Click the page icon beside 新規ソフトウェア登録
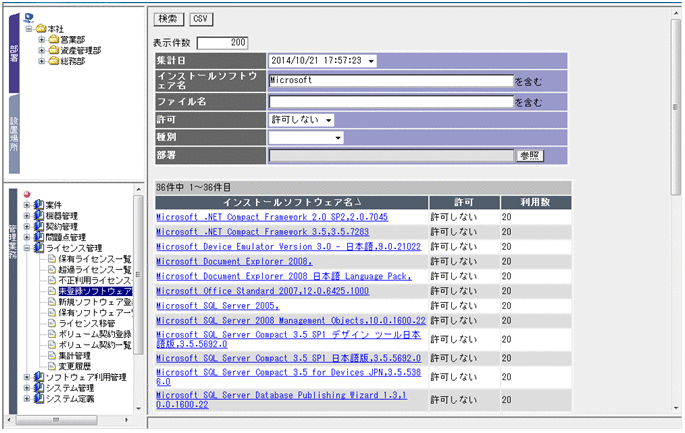 (x=52, y=301)
